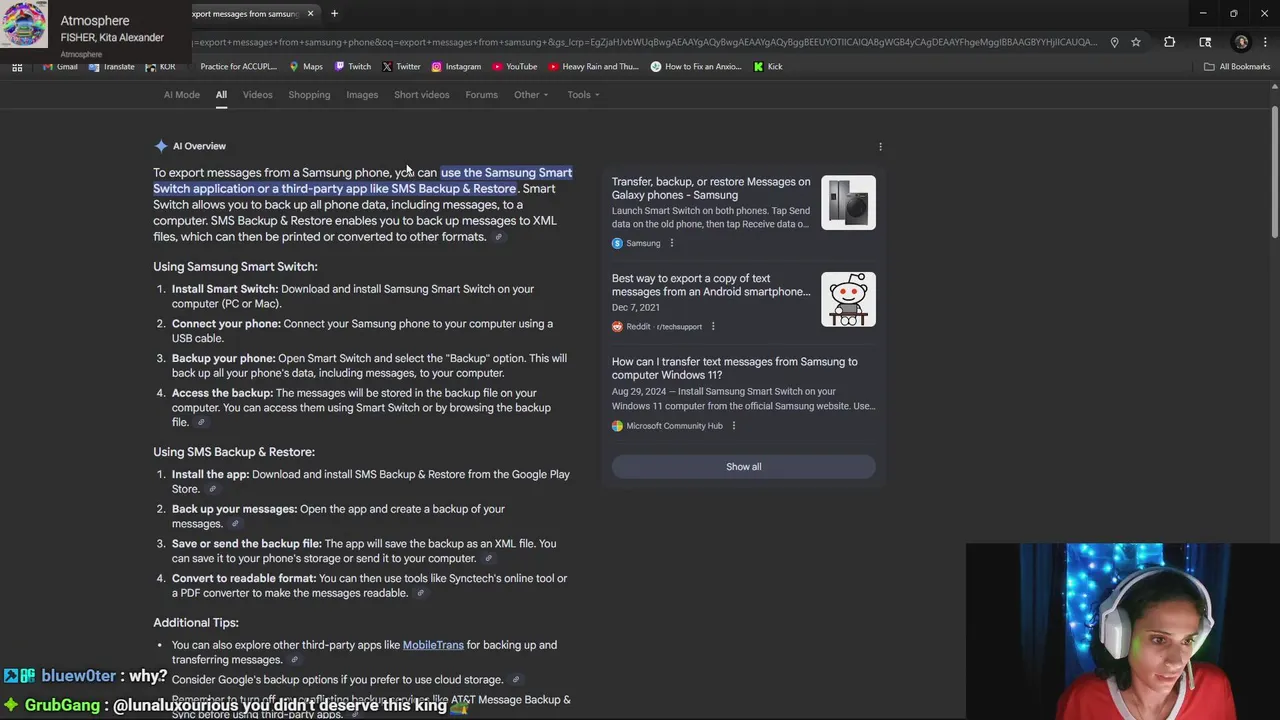
Task: Click the Samsung result phone thumbnail
Action: coord(848,203)
